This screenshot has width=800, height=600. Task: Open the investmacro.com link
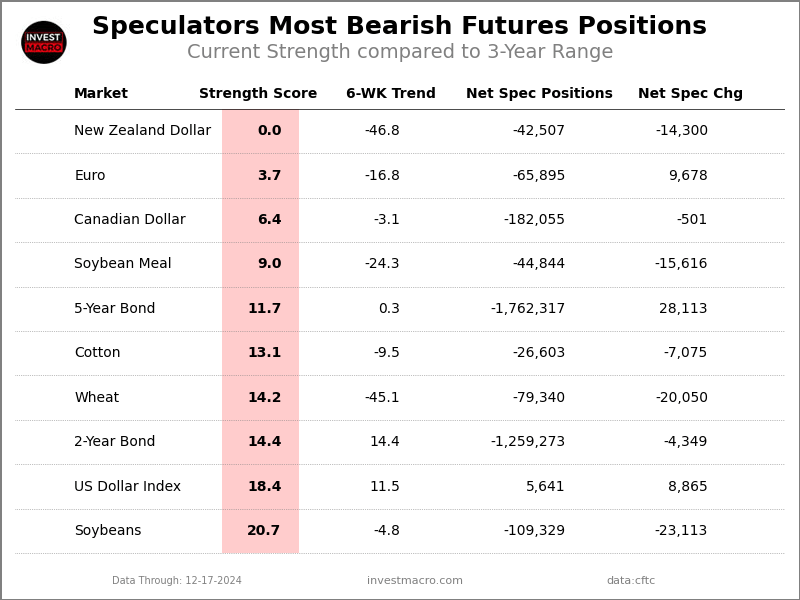pos(415,581)
